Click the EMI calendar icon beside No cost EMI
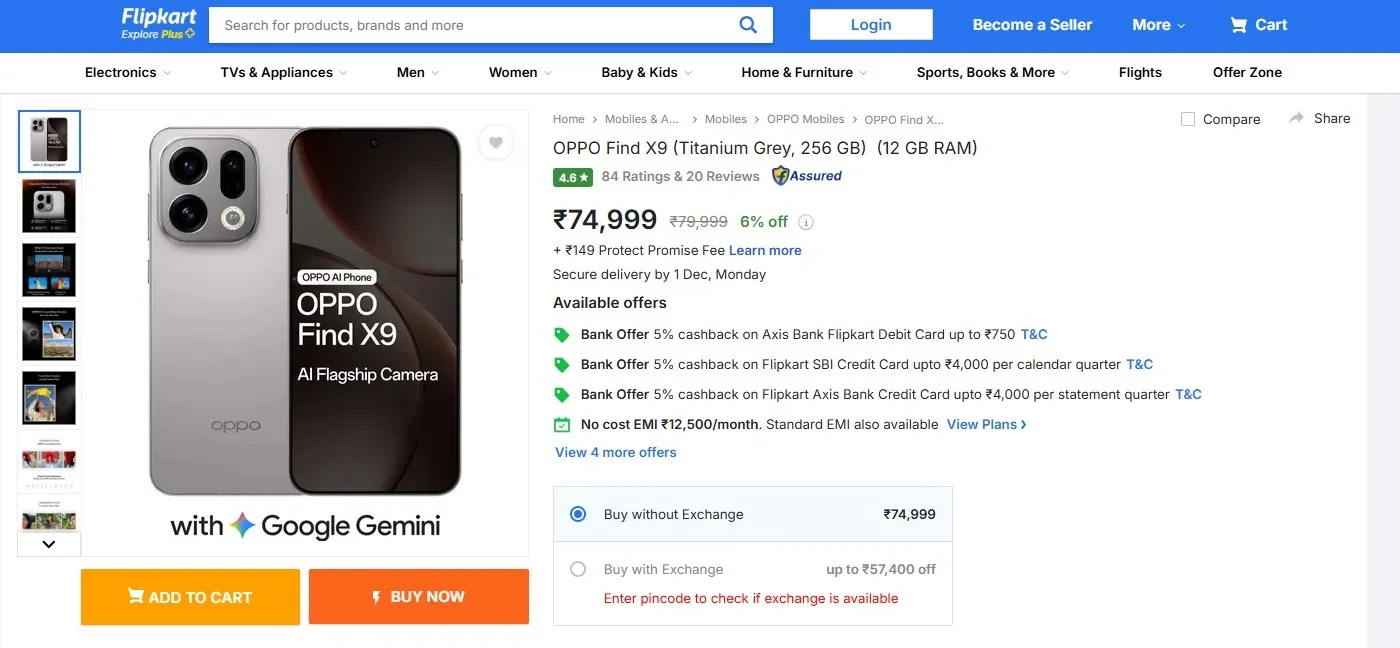 pos(562,424)
